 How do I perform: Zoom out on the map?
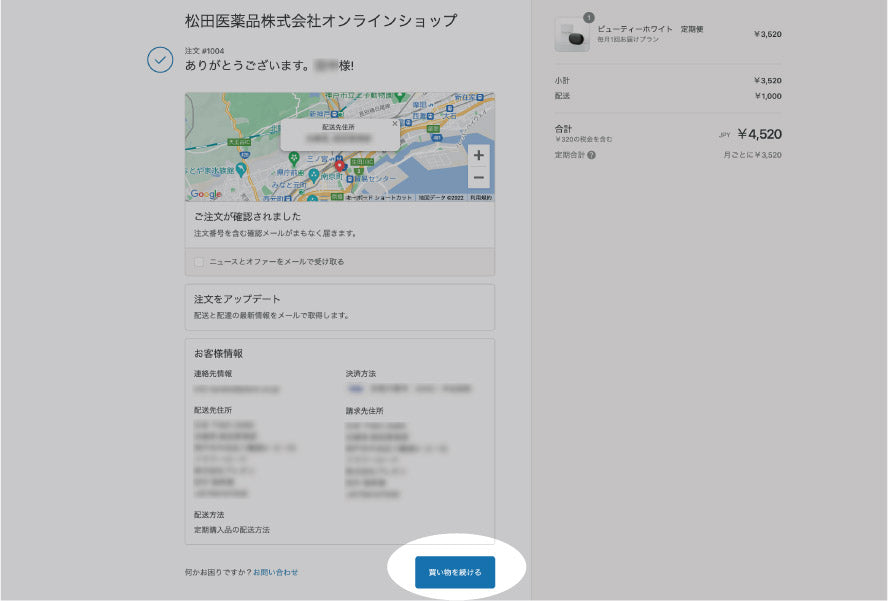pos(479,178)
